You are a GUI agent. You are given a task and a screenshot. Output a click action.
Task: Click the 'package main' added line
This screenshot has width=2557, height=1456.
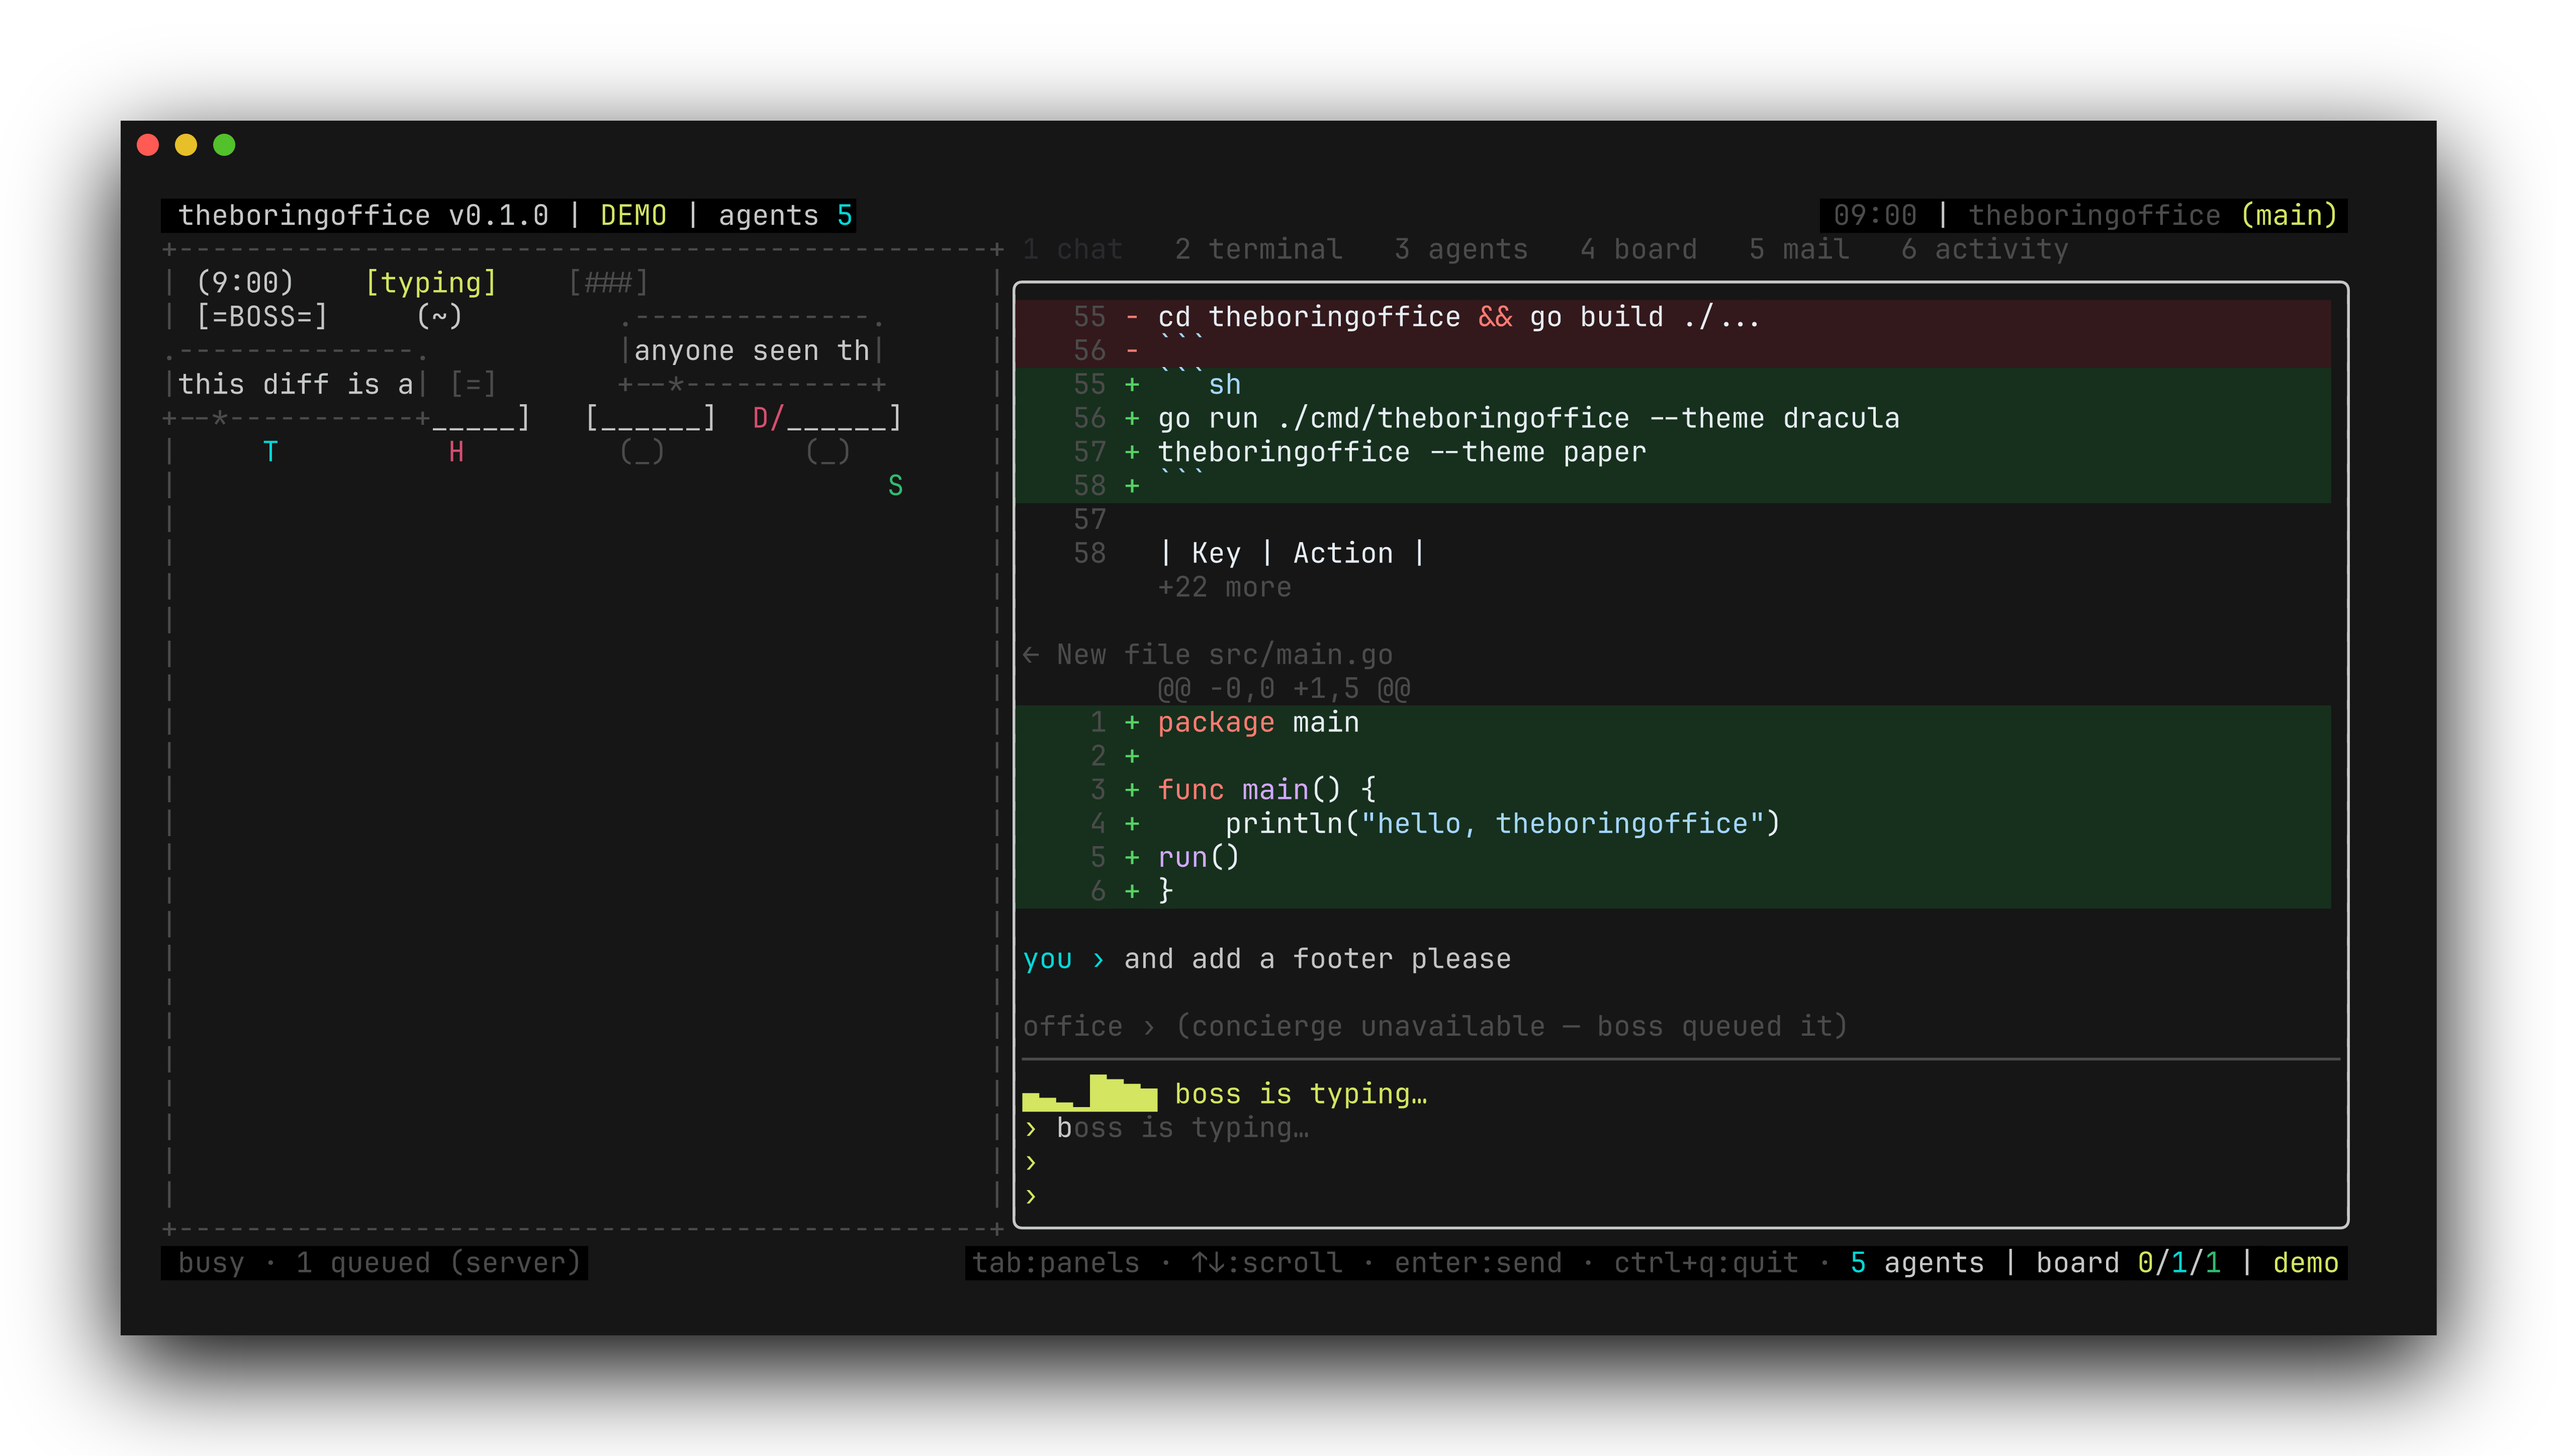[1673, 722]
